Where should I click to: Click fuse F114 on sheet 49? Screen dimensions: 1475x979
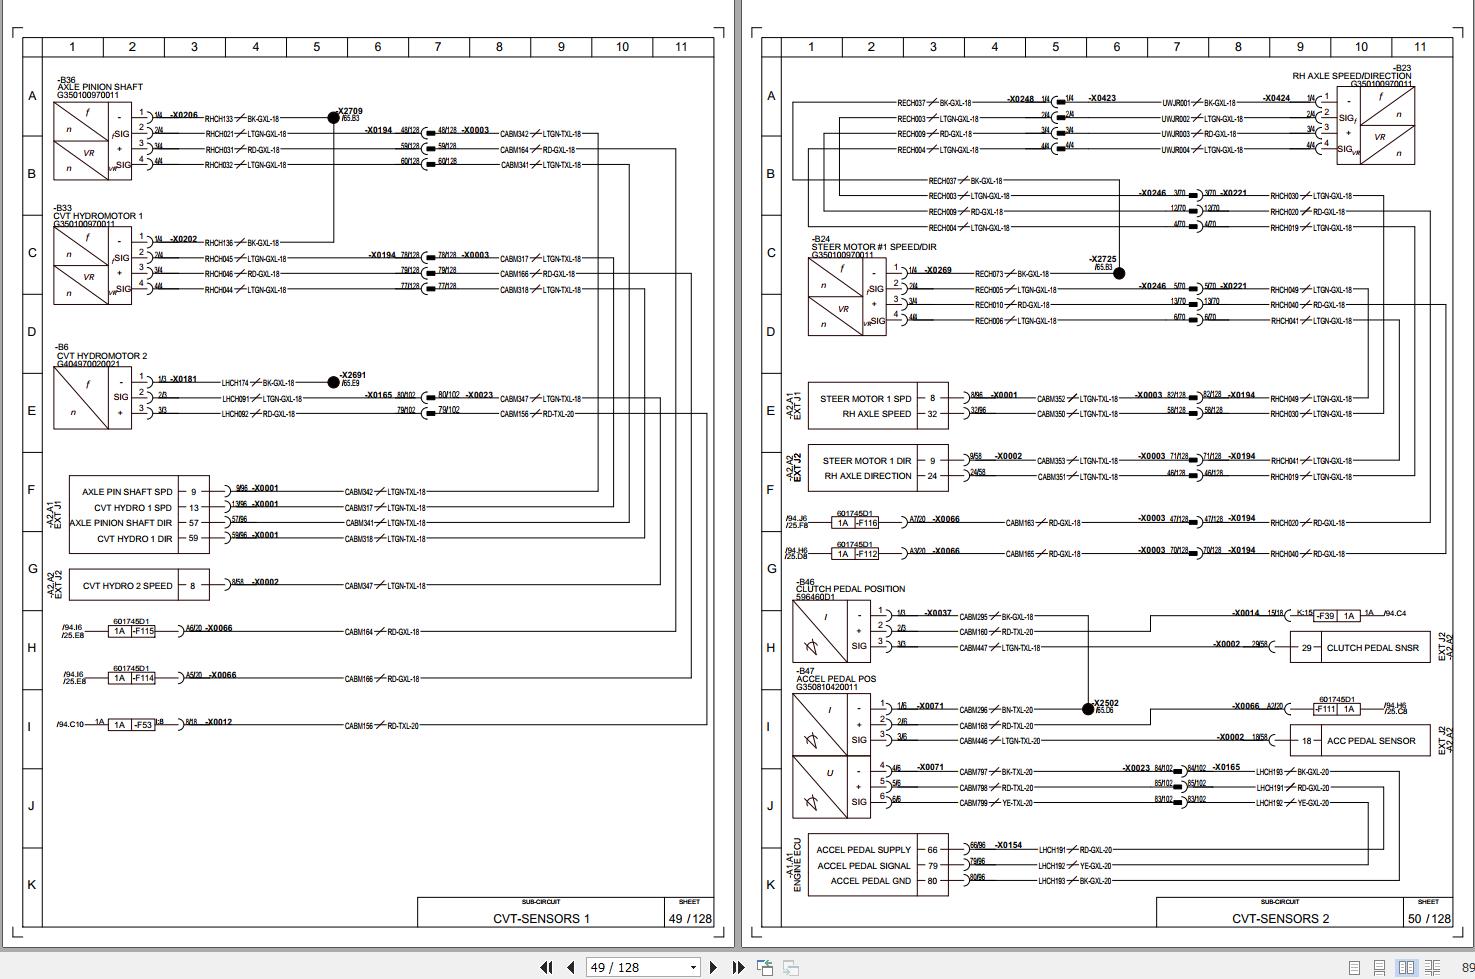132,678
